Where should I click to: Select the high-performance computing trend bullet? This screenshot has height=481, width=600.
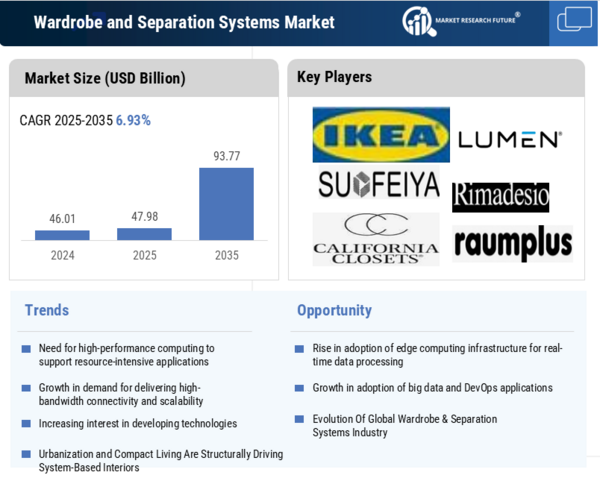pyautogui.click(x=126, y=355)
